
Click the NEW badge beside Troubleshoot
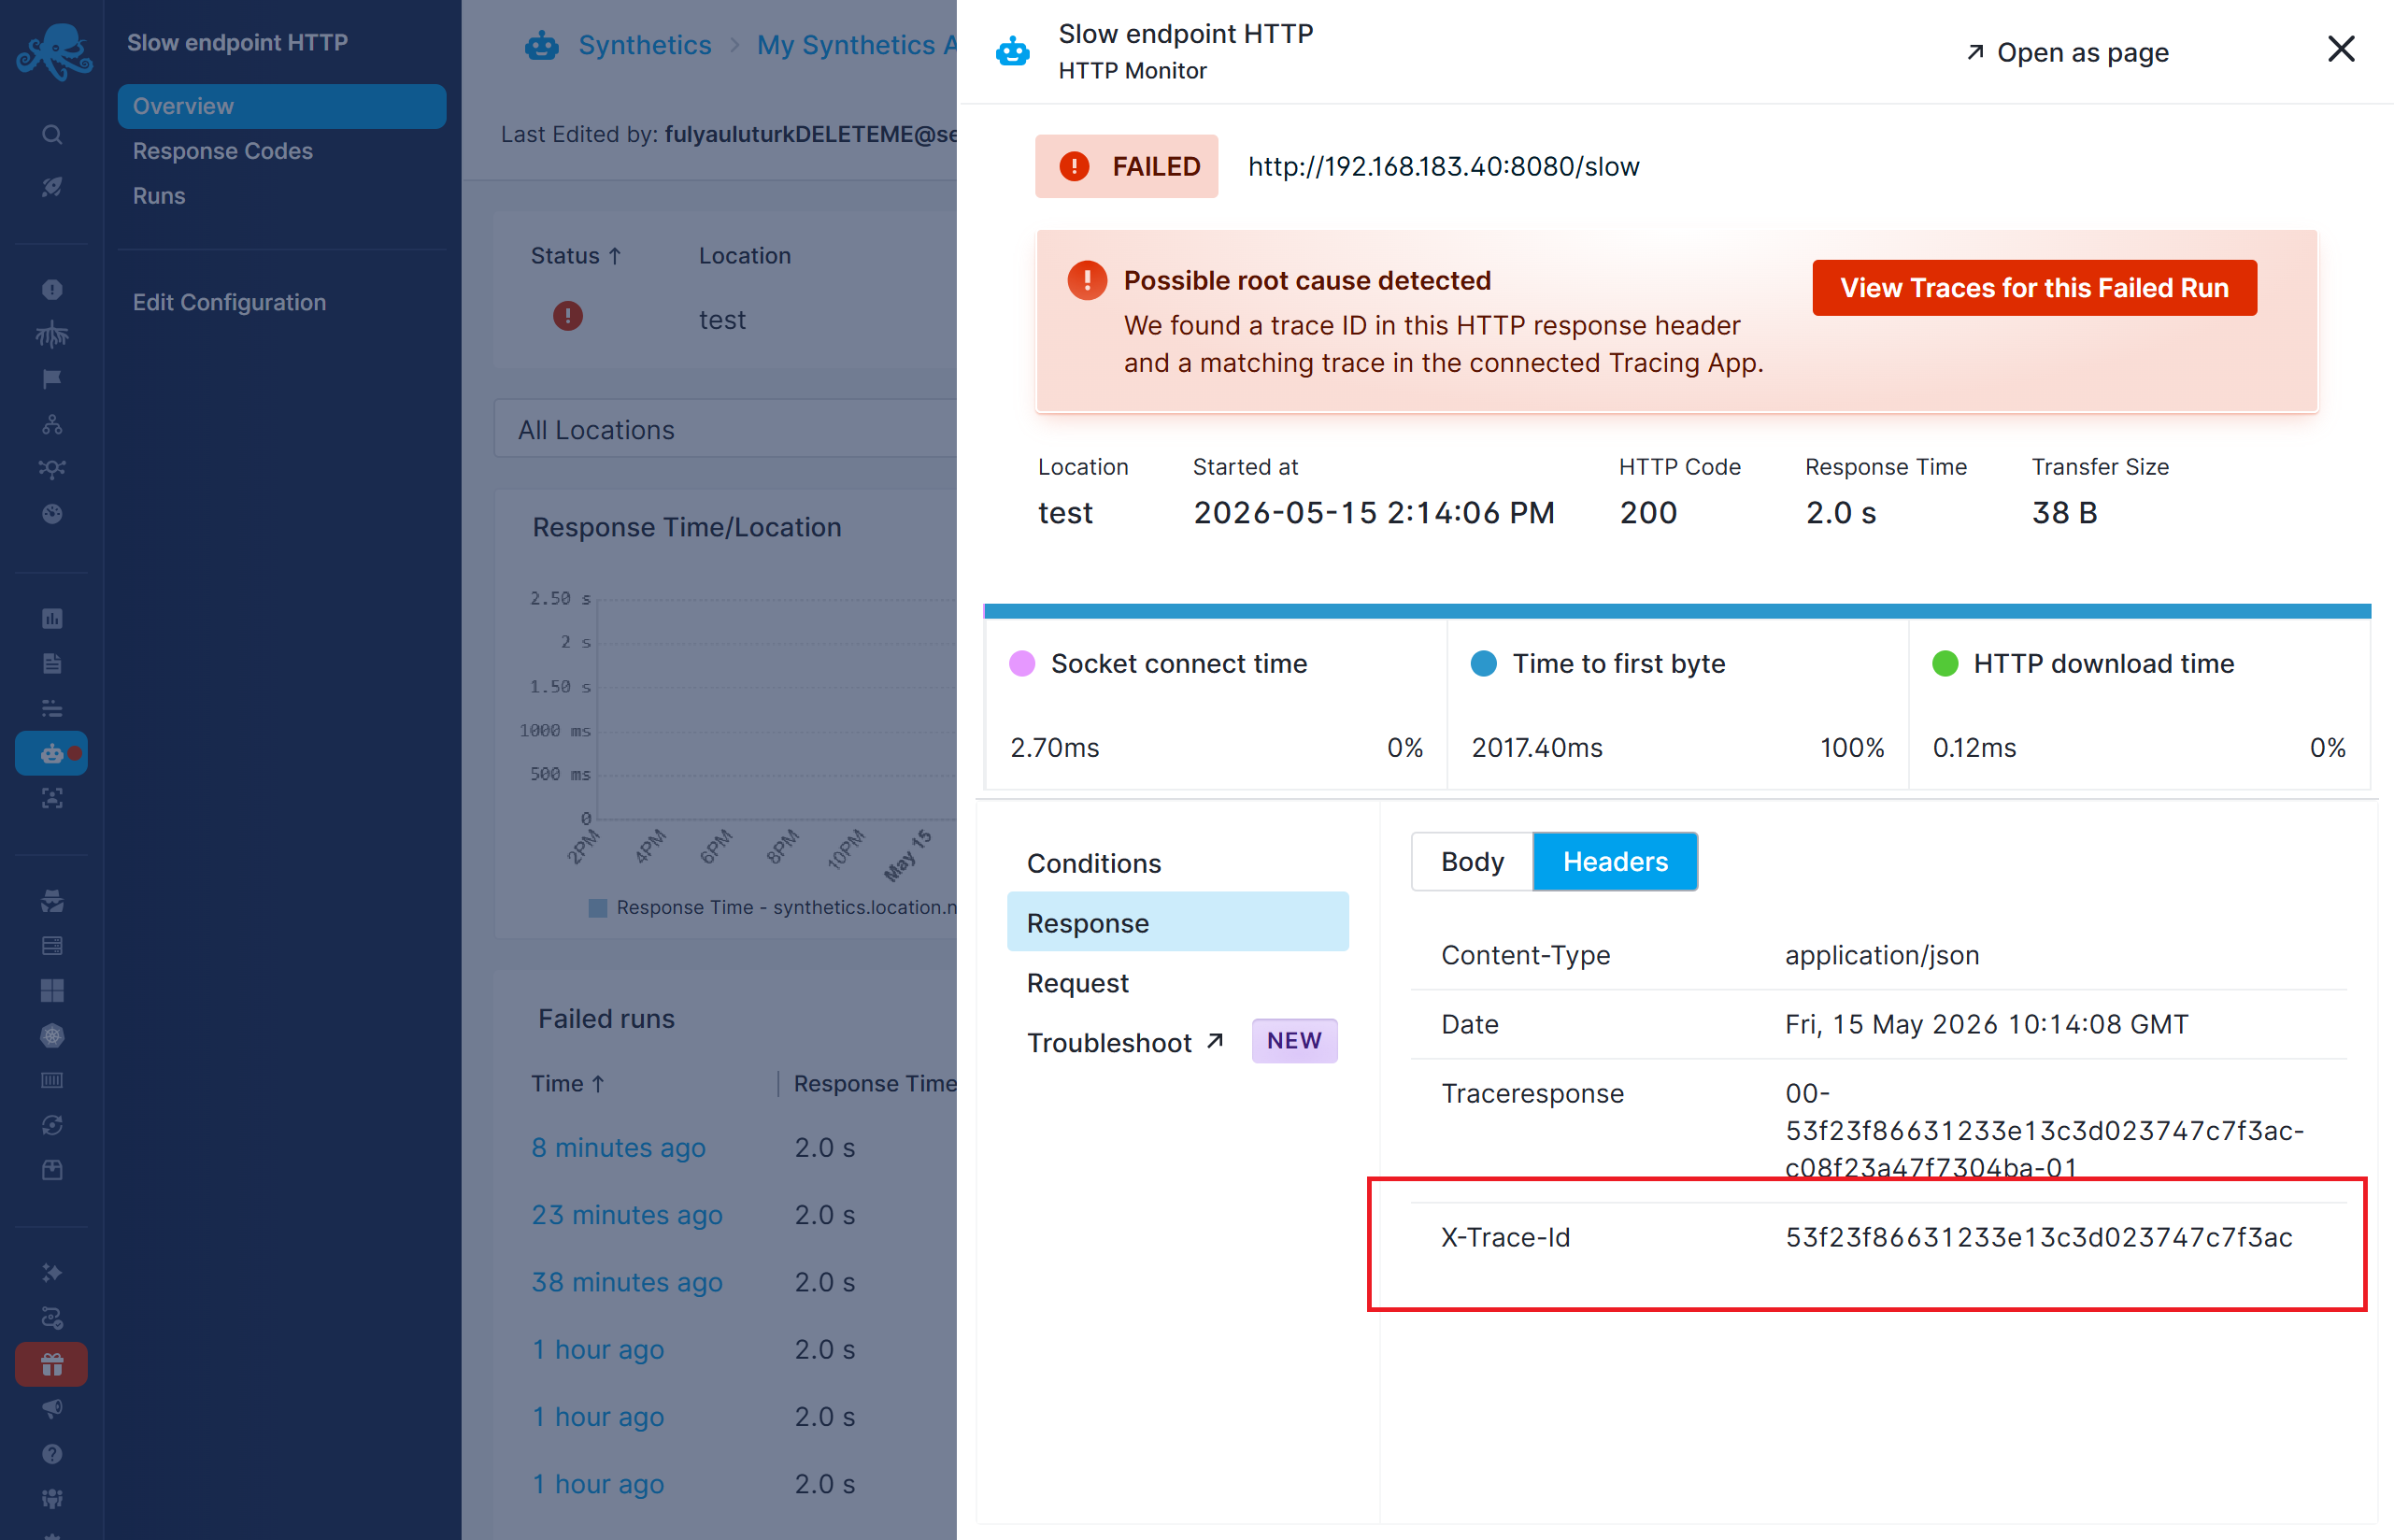1294,1041
